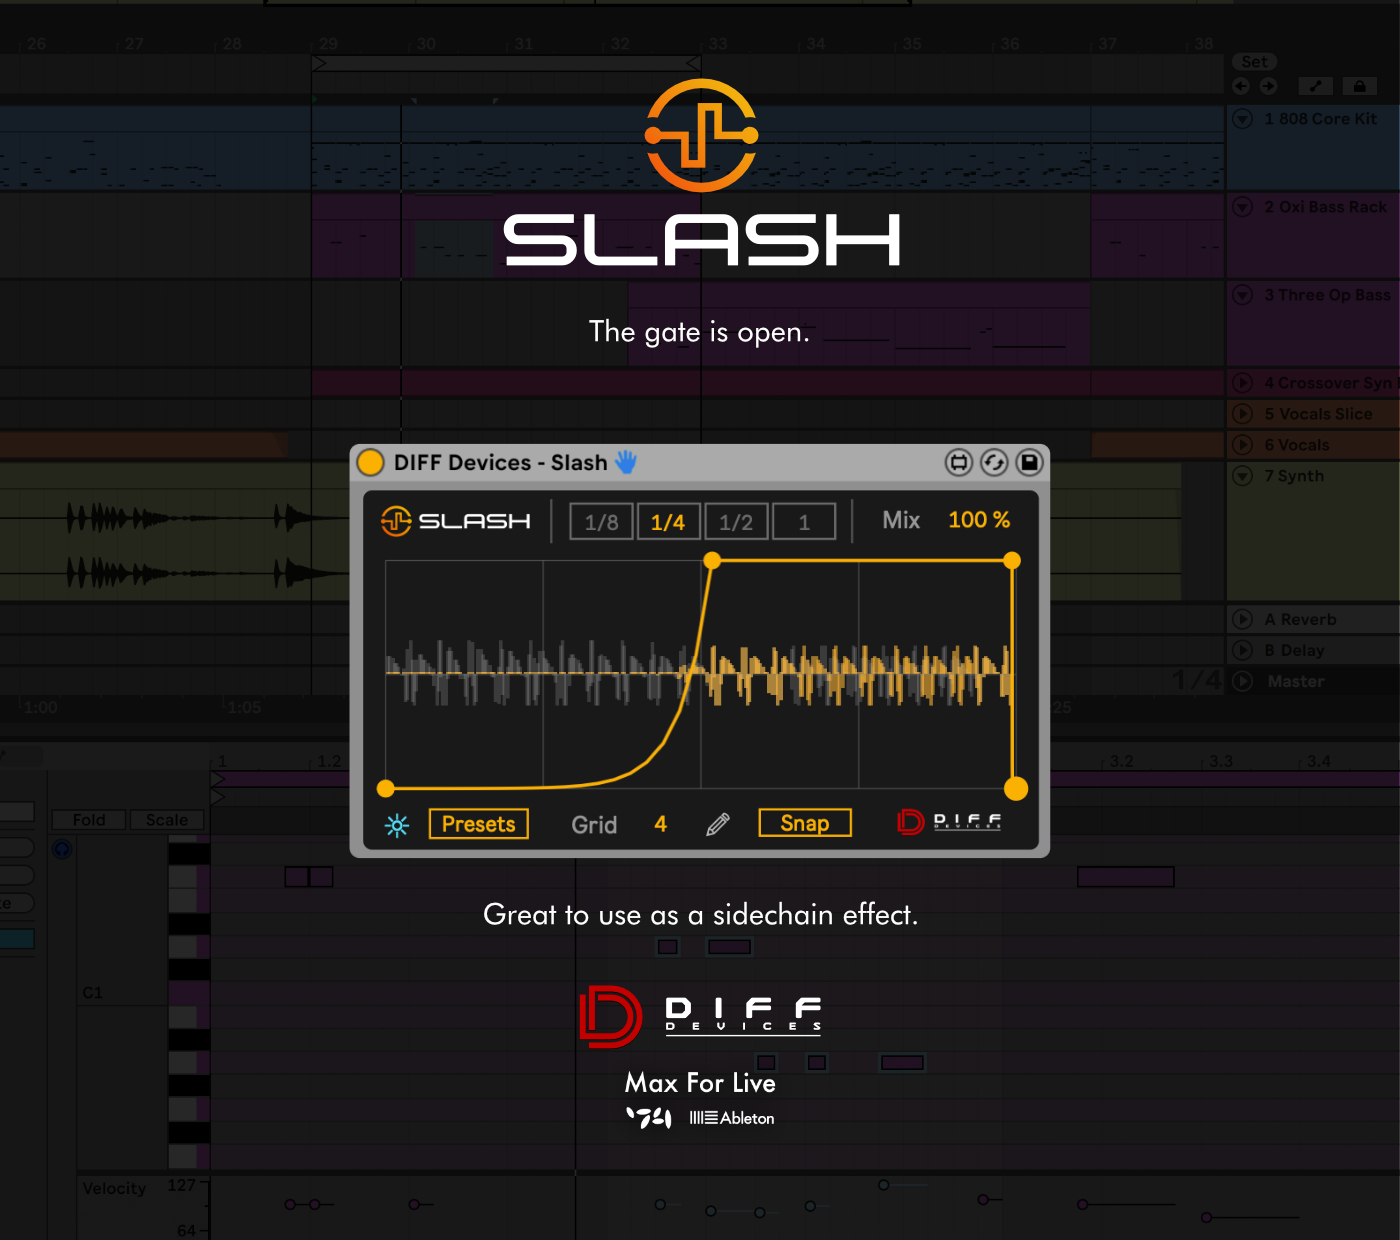The image size is (1400, 1240).
Task: Click the small Slash logo inside the device
Action: tap(456, 521)
